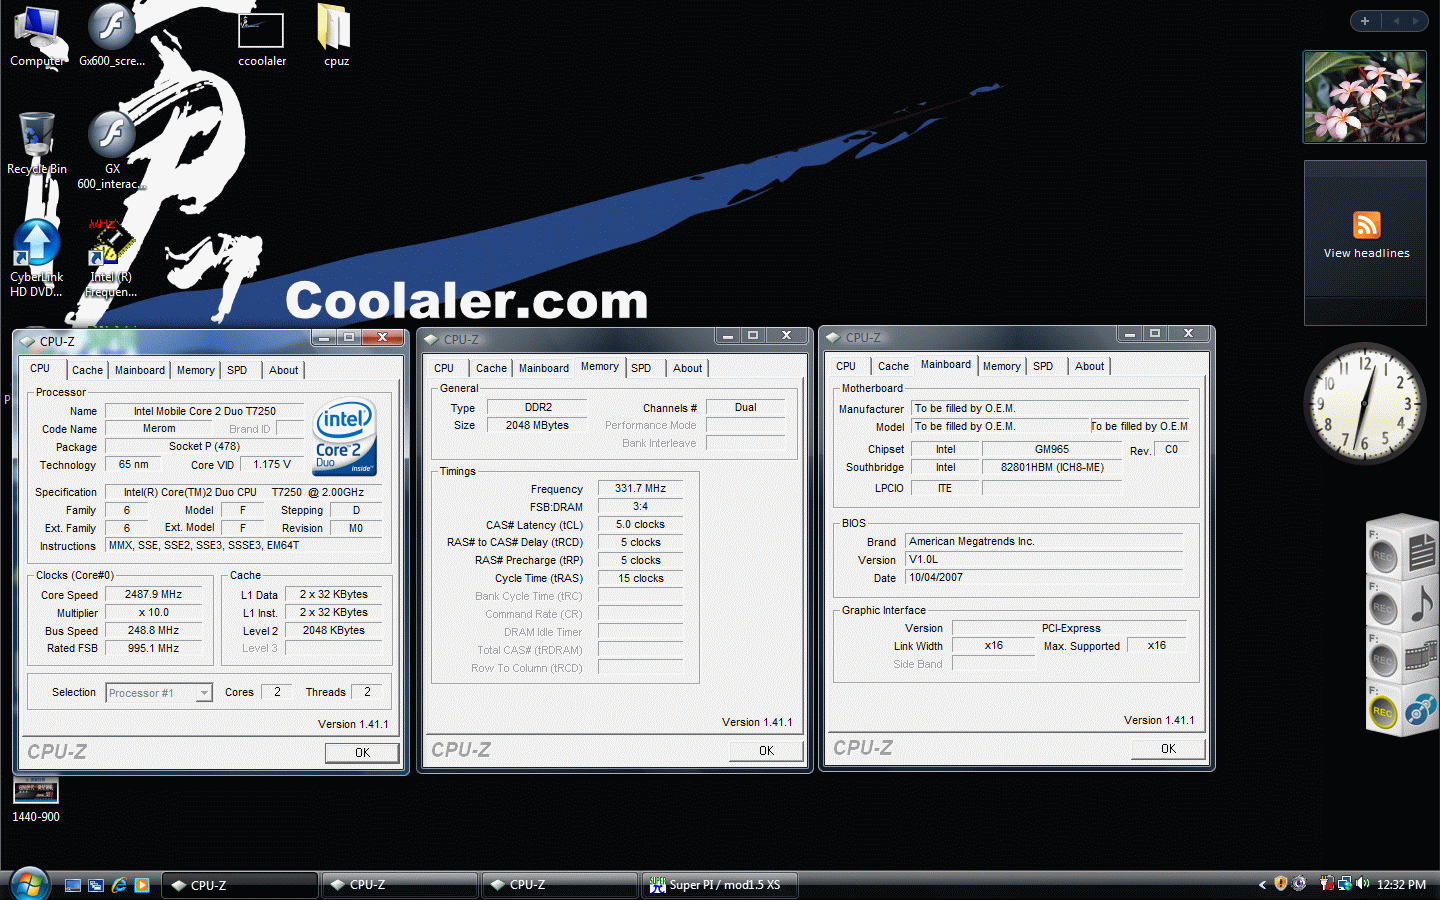Viewport: 1440px width, 900px height.
Task: Click Switch between windows quick launch icon
Action: 96,885
